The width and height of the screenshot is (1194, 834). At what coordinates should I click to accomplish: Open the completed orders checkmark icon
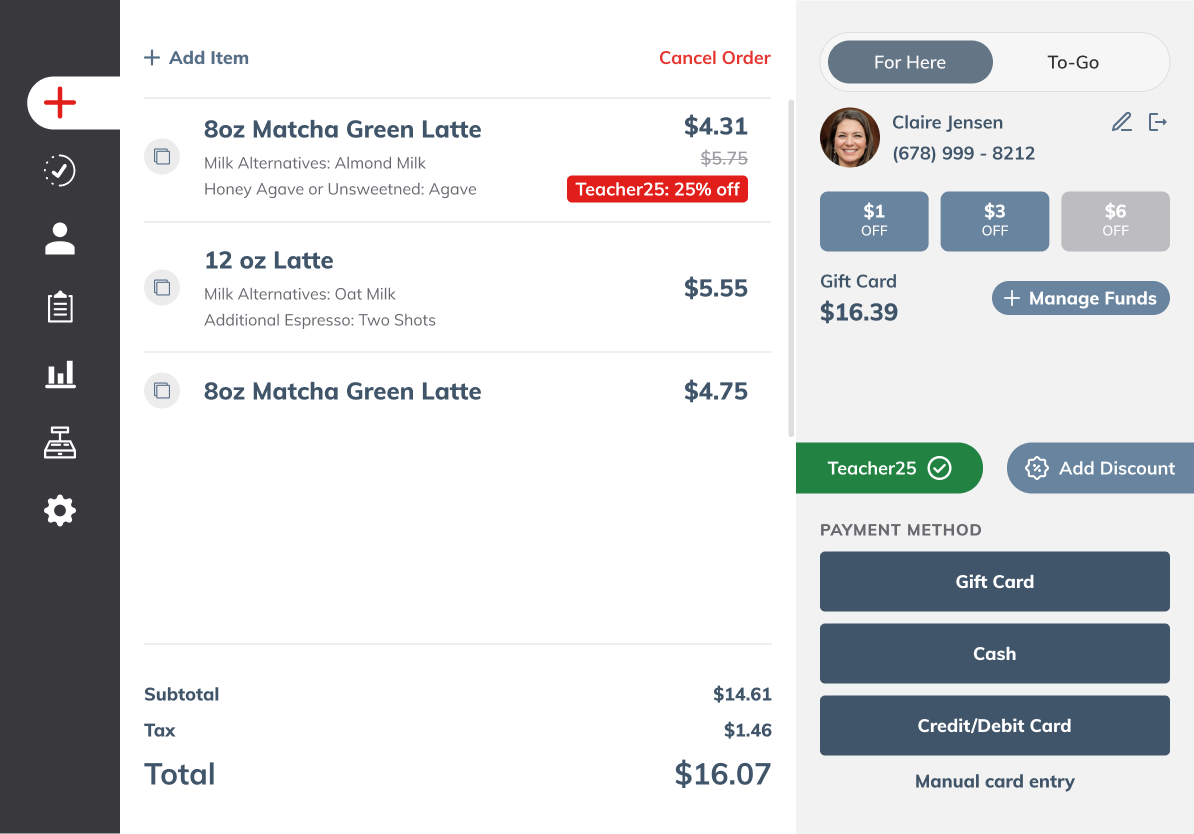point(59,170)
